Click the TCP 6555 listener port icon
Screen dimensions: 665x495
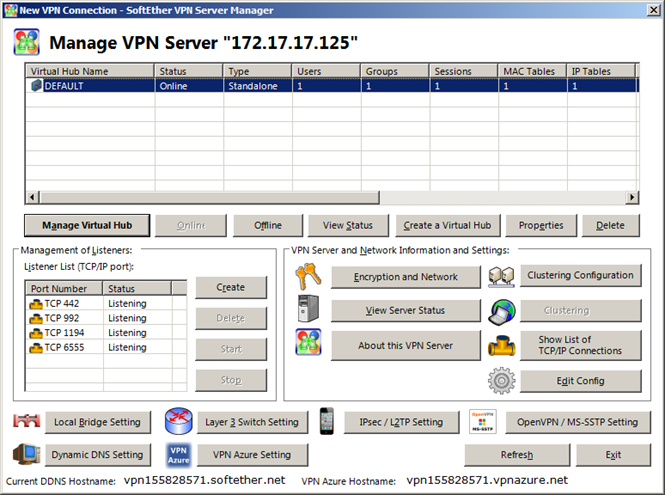[36, 348]
